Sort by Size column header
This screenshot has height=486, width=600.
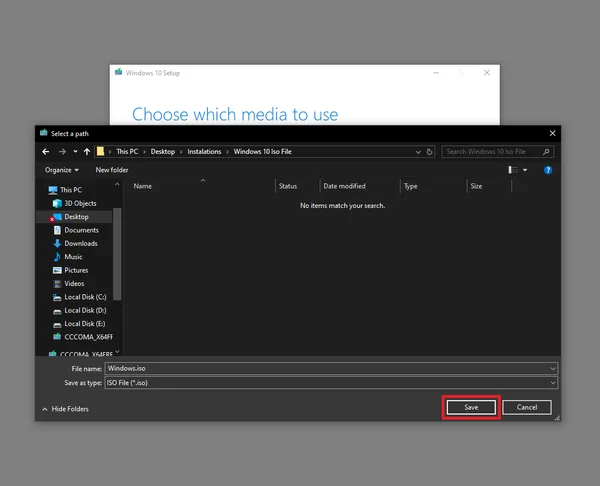point(476,186)
